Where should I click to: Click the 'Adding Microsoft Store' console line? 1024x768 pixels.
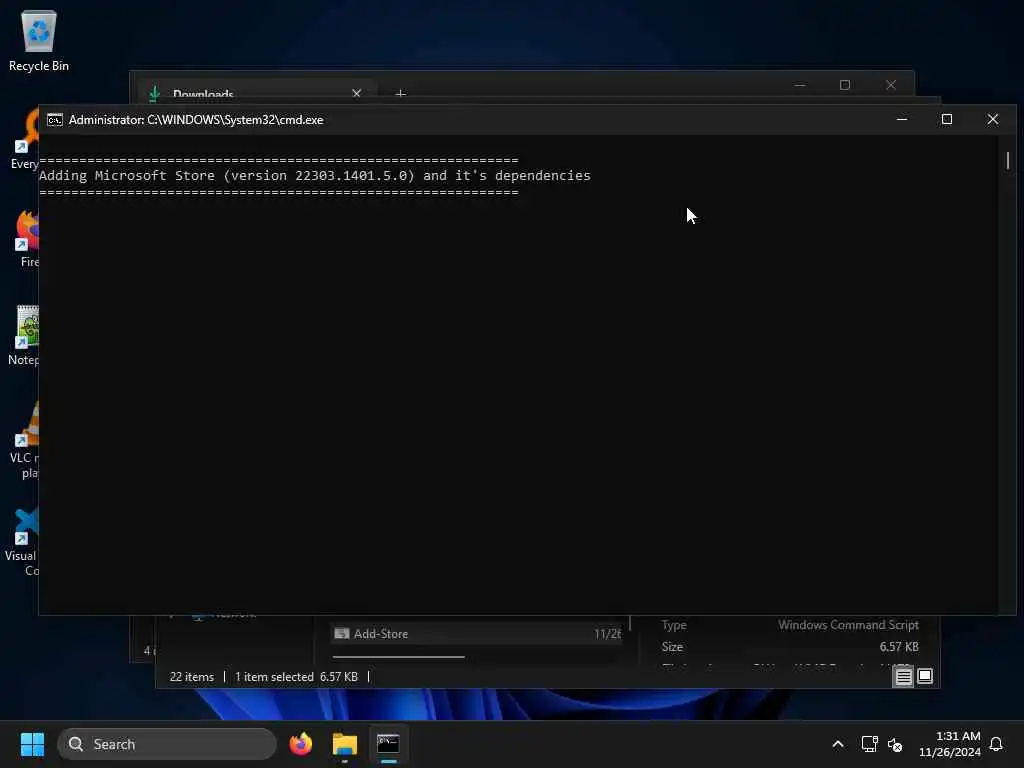coord(315,176)
